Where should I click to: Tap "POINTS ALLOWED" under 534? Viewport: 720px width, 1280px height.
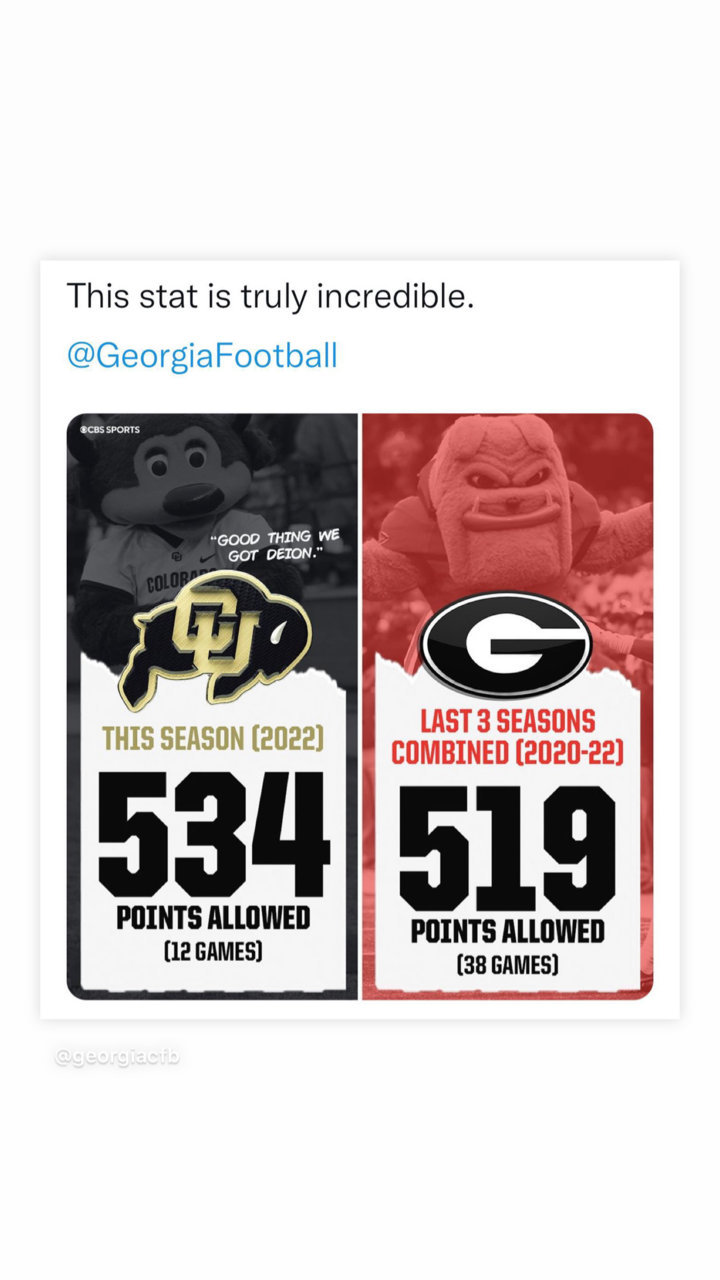pyautogui.click(x=213, y=918)
